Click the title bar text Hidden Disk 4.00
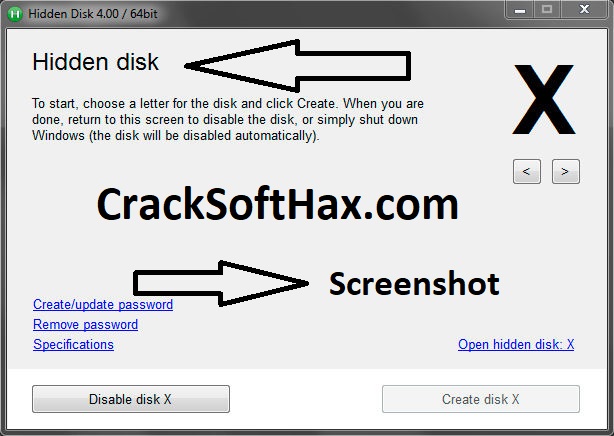This screenshot has height=436, width=614. pyautogui.click(x=74, y=14)
